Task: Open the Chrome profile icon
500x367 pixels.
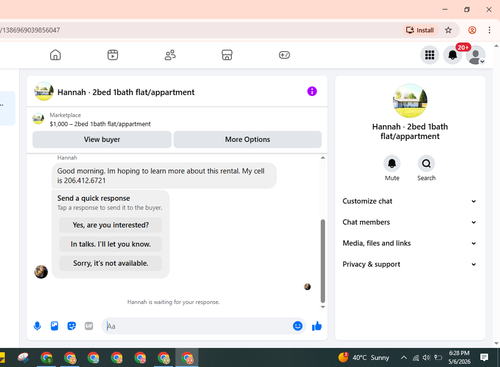Action: tap(472, 30)
